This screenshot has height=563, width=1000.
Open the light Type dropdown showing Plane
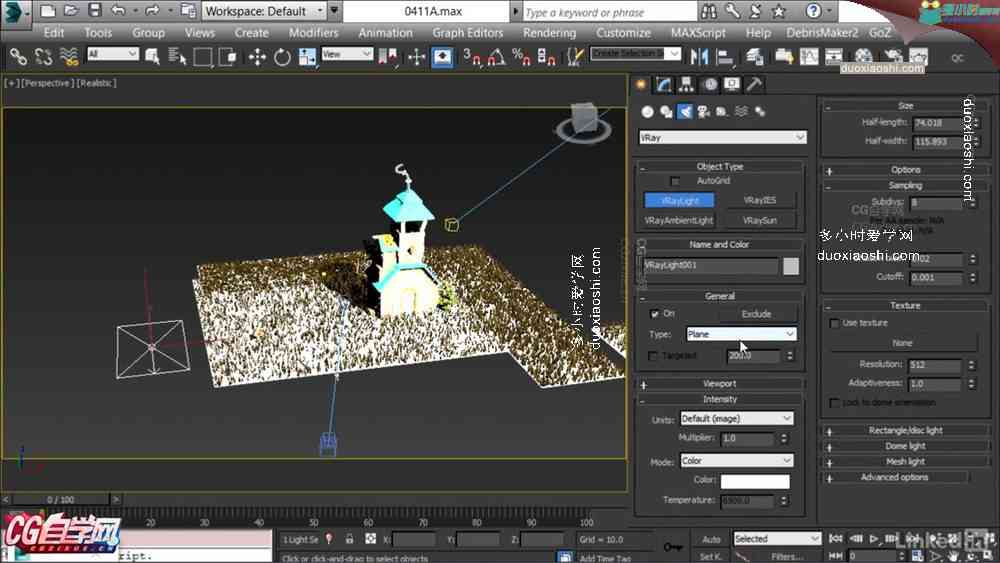[741, 334]
